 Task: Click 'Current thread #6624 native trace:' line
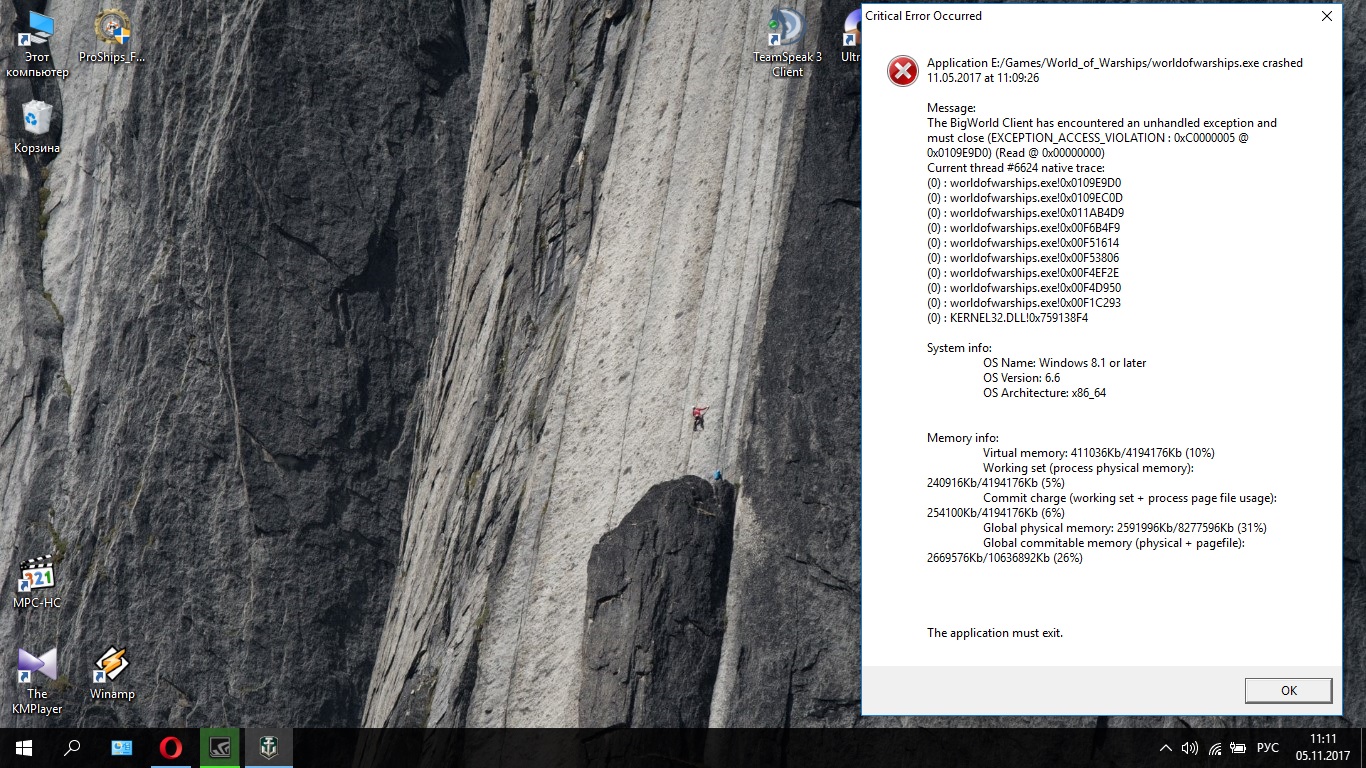1016,168
